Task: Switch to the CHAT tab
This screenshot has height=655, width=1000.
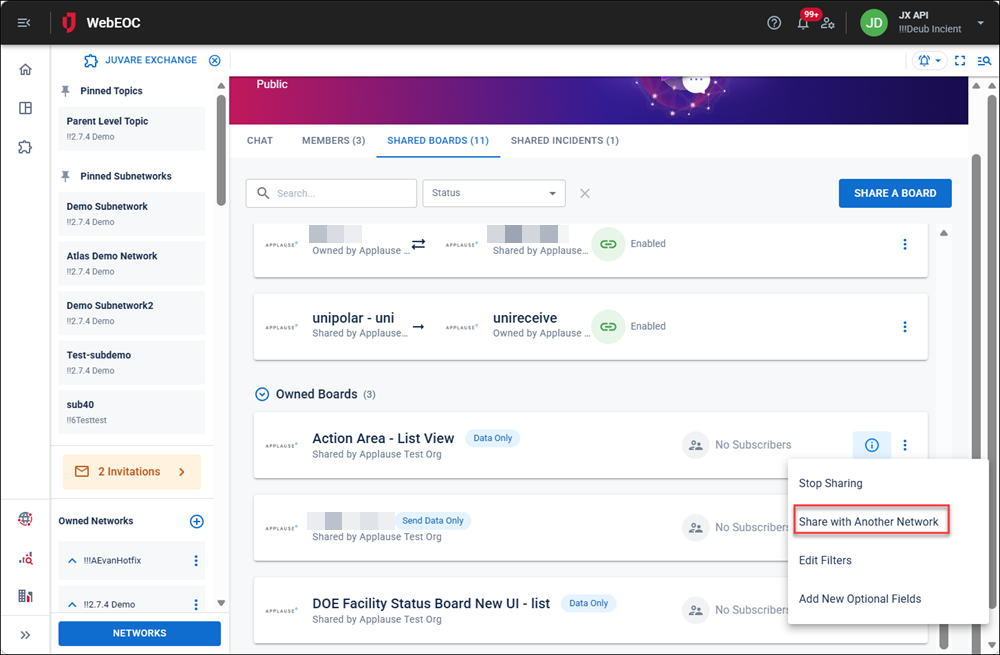Action: [x=260, y=140]
